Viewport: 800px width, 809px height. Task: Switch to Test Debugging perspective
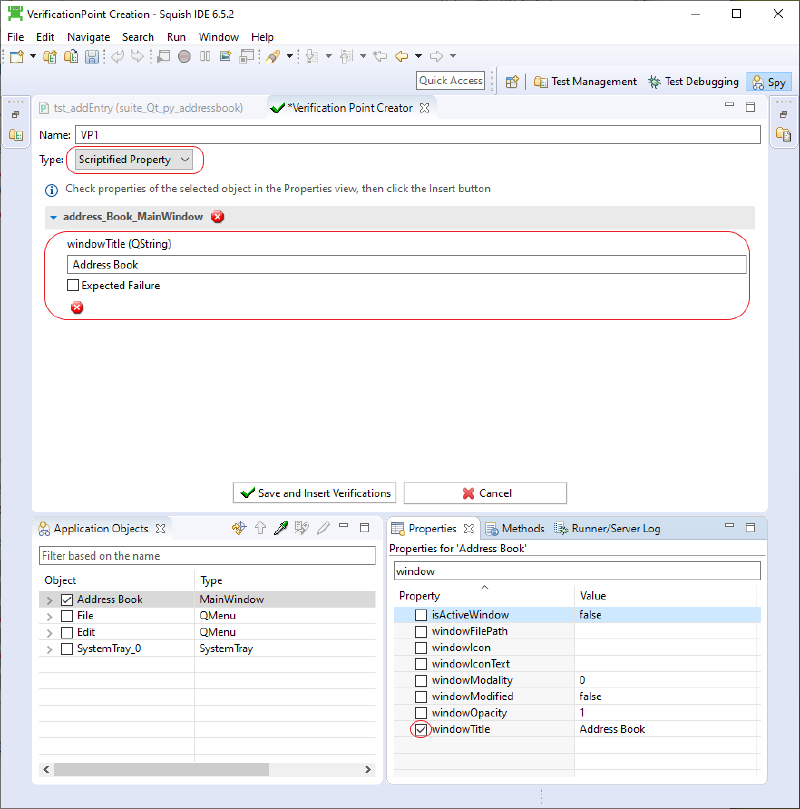(694, 82)
